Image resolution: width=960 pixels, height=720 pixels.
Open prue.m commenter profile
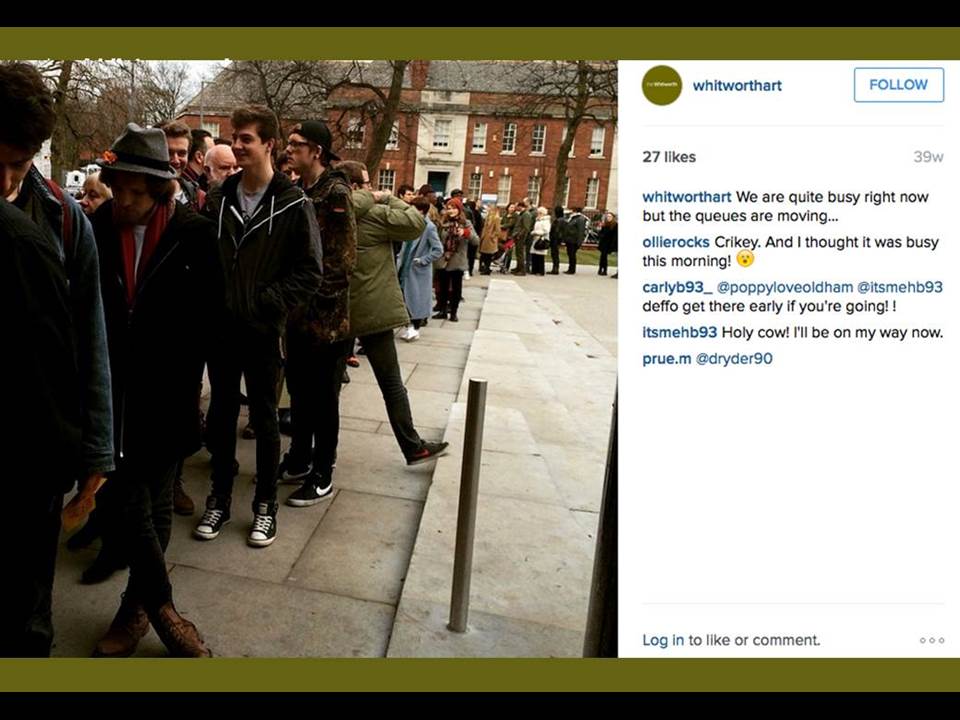pos(667,359)
